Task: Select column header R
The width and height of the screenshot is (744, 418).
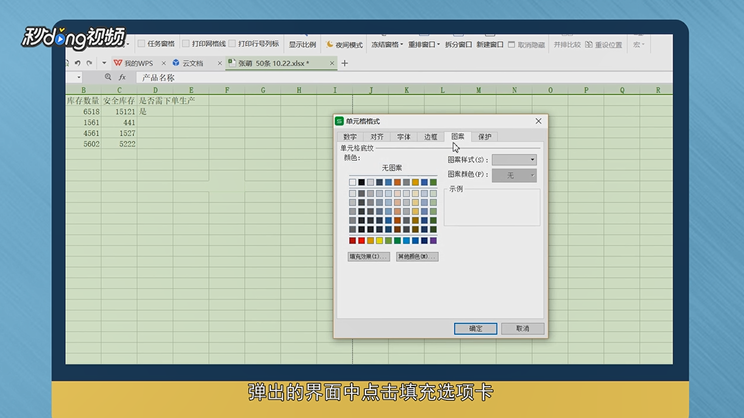Action: click(x=658, y=90)
